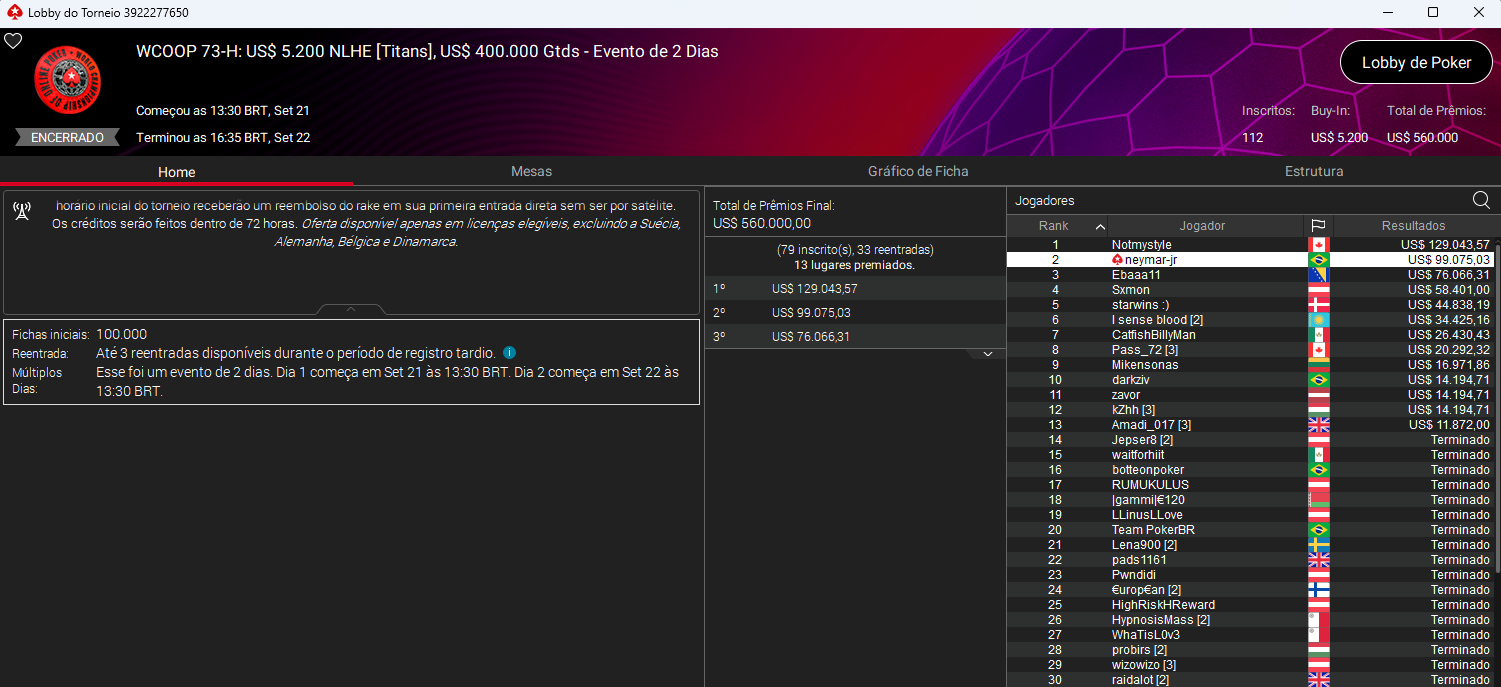
Task: Click flag next to €urop€an [2]
Action: pos(1318,590)
